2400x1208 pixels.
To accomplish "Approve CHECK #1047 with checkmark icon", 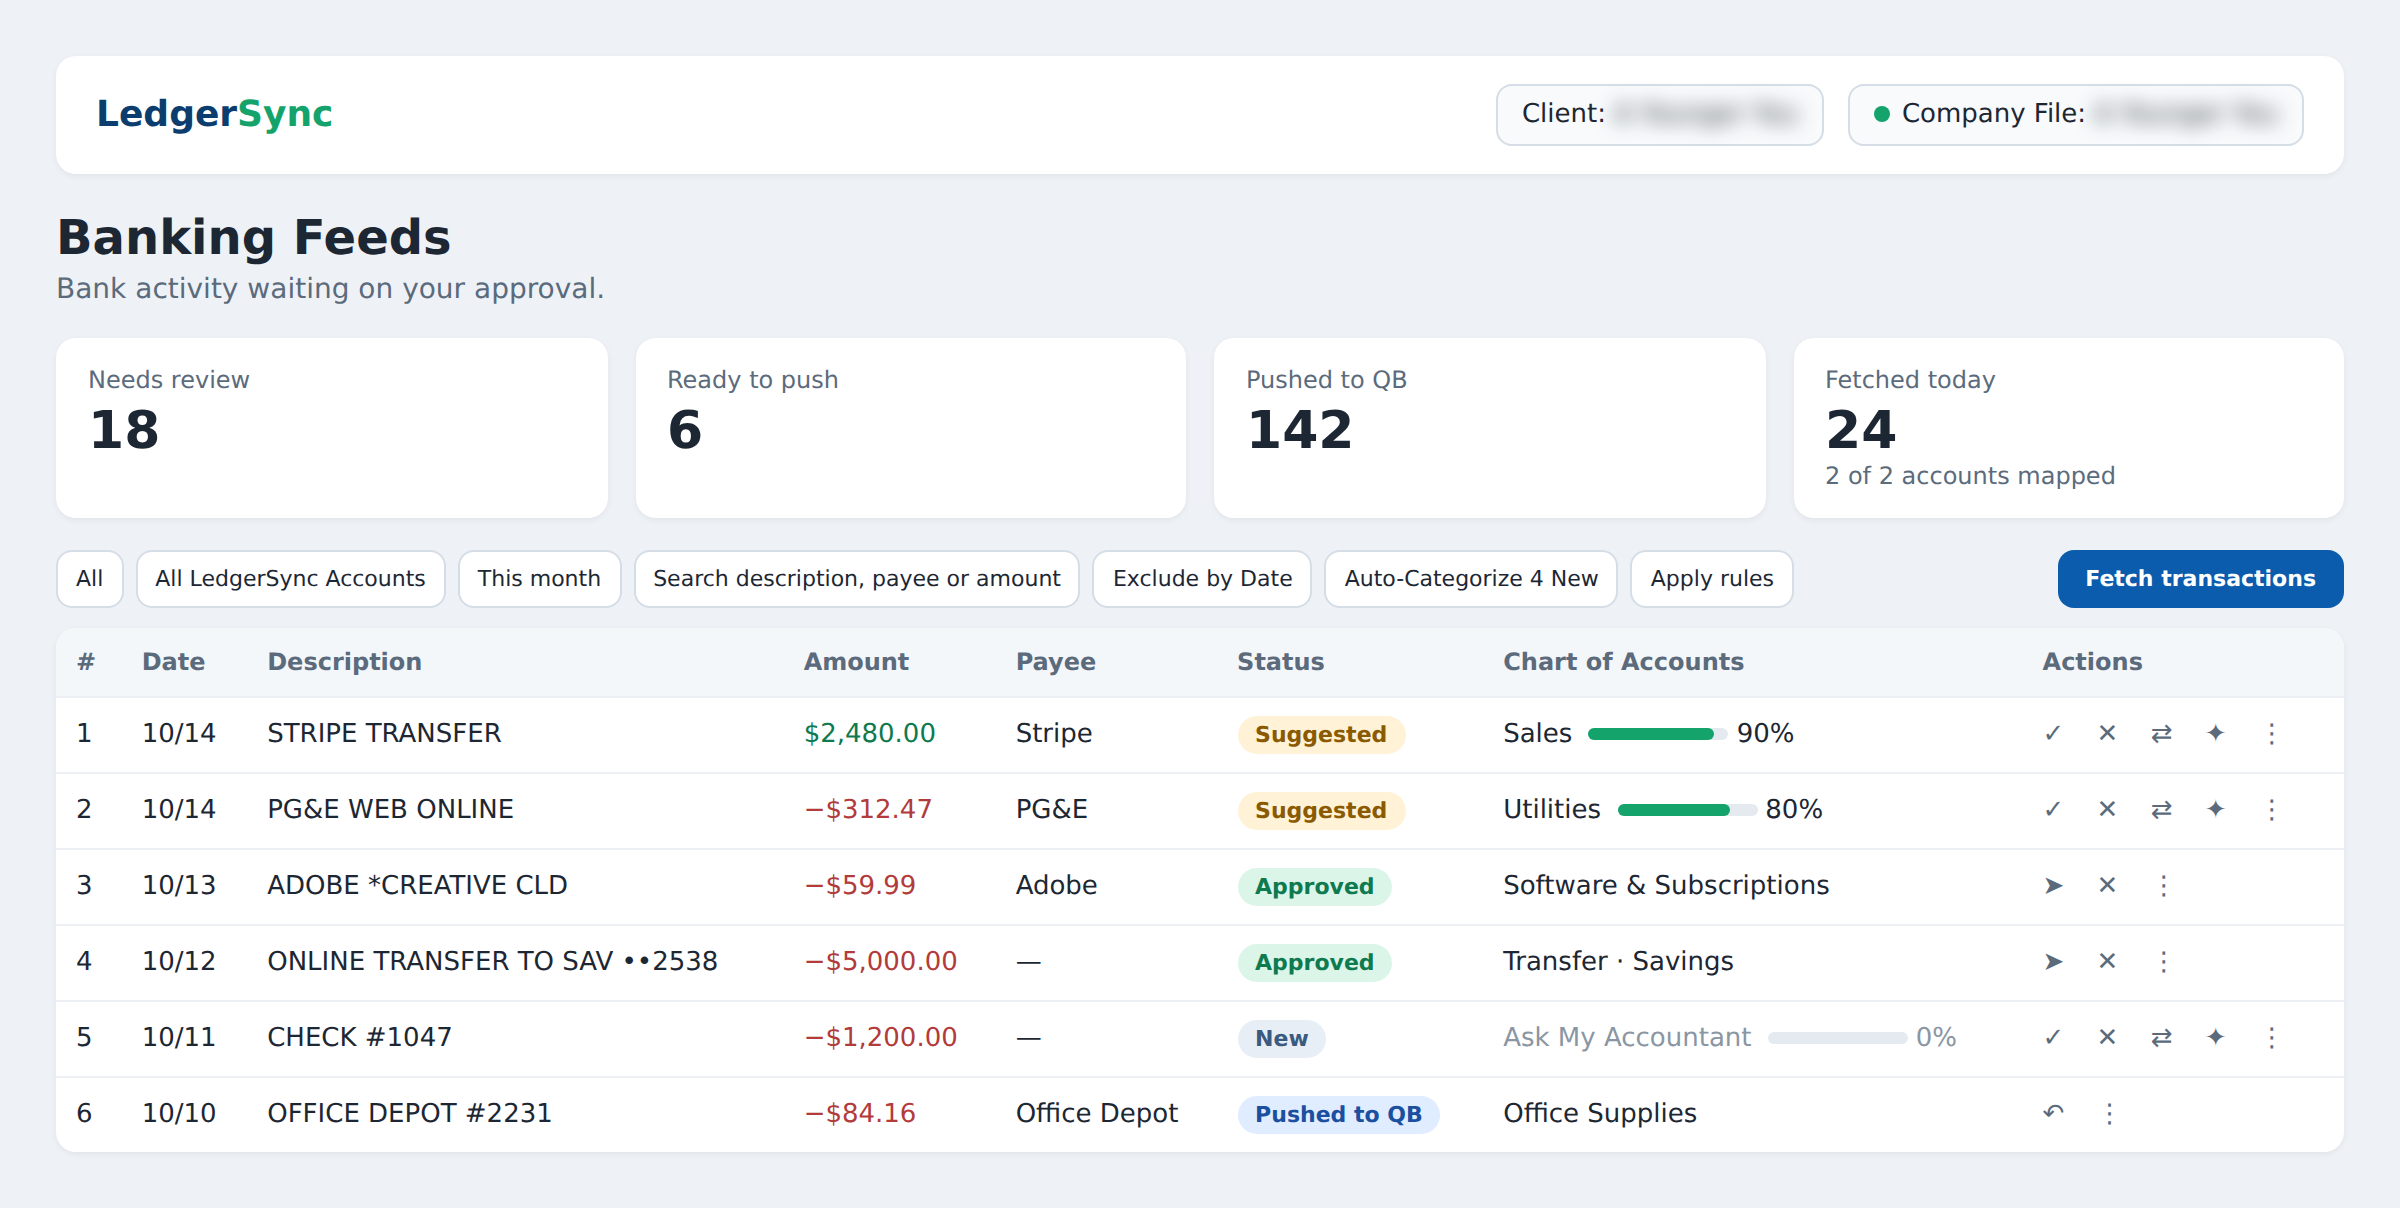I will tap(2053, 1037).
